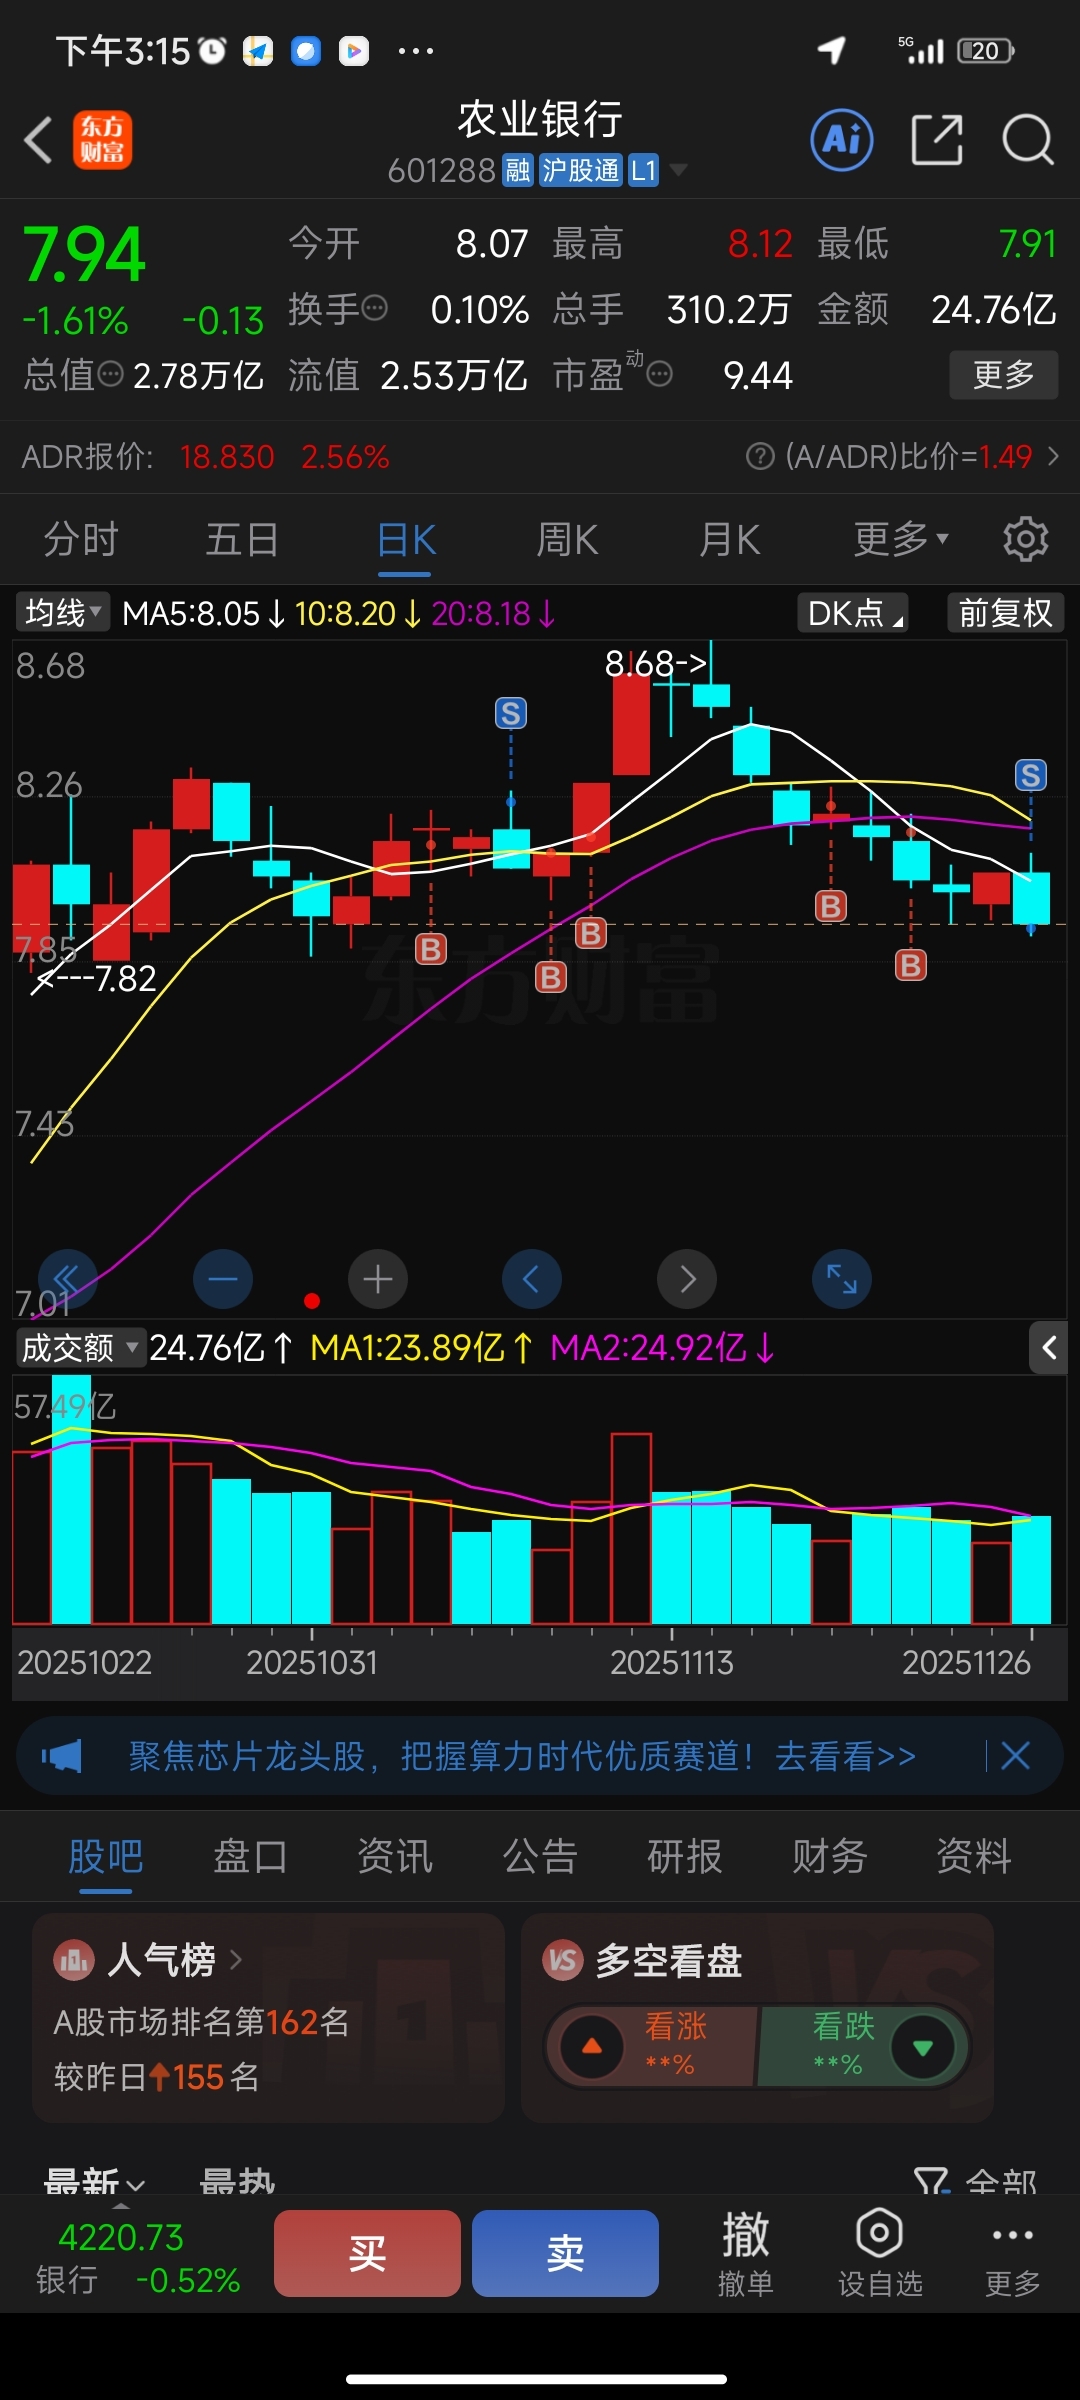Open the Eastmoney logo icon
This screenshot has height=2400, width=1080.
tap(102, 140)
